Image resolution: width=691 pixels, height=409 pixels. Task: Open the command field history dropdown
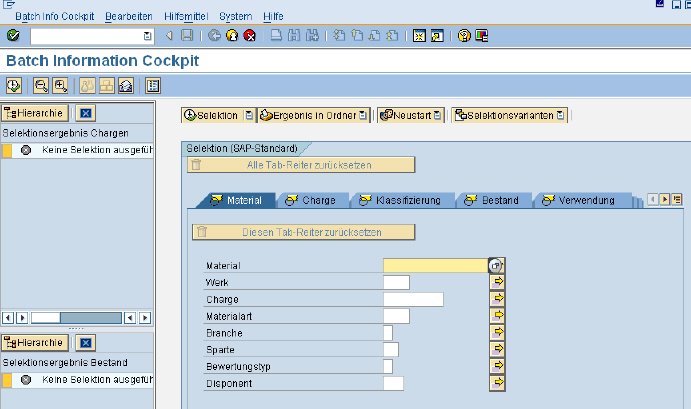click(x=148, y=36)
